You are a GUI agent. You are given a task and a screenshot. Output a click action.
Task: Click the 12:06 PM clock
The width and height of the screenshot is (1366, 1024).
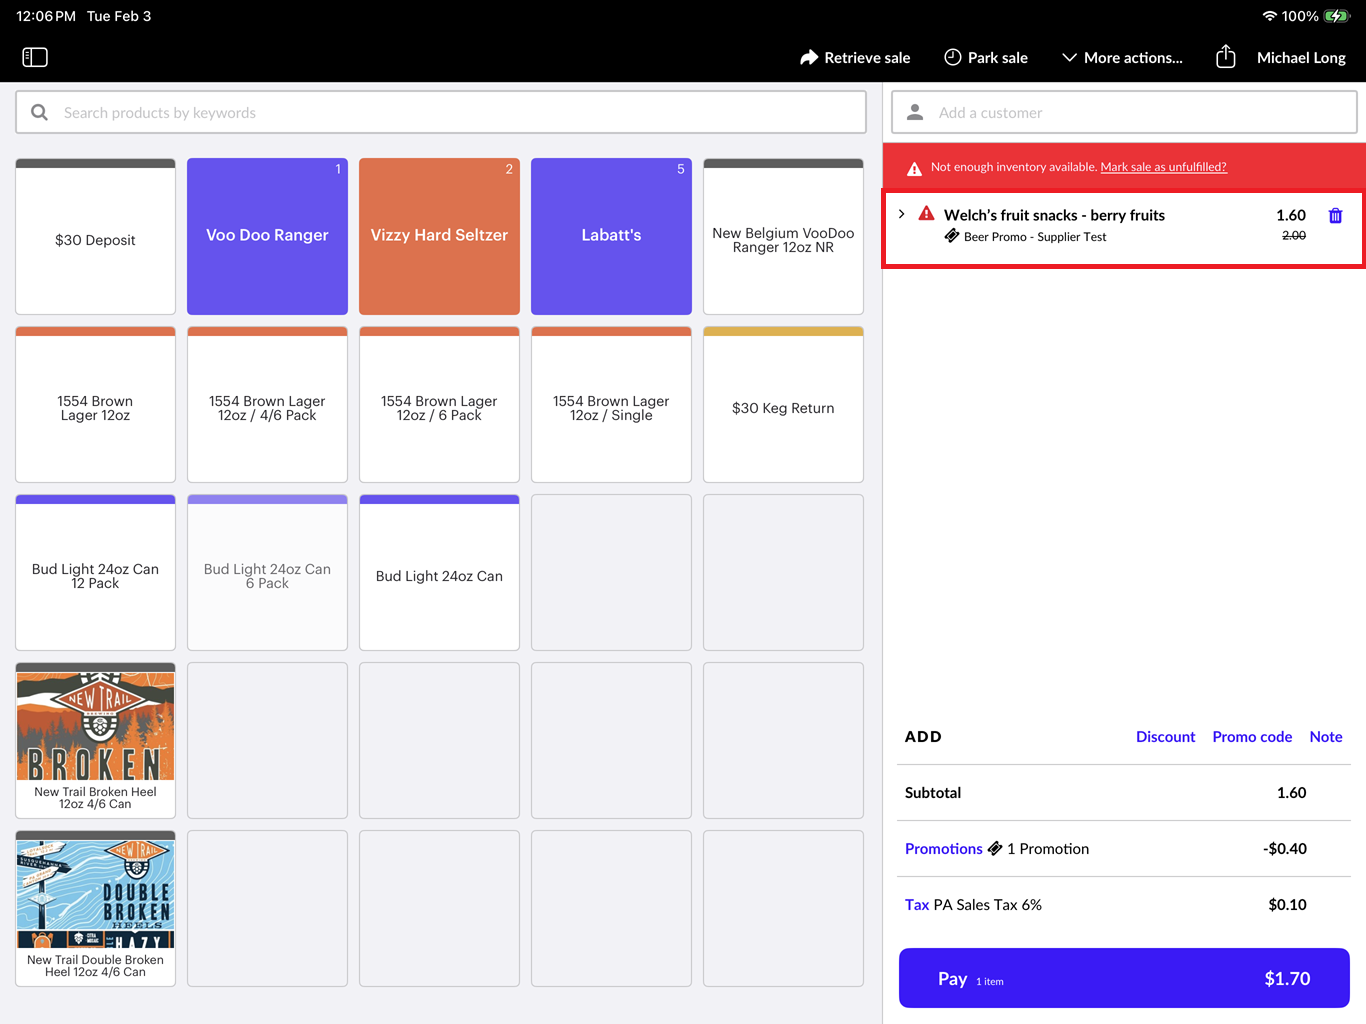[x=46, y=16]
